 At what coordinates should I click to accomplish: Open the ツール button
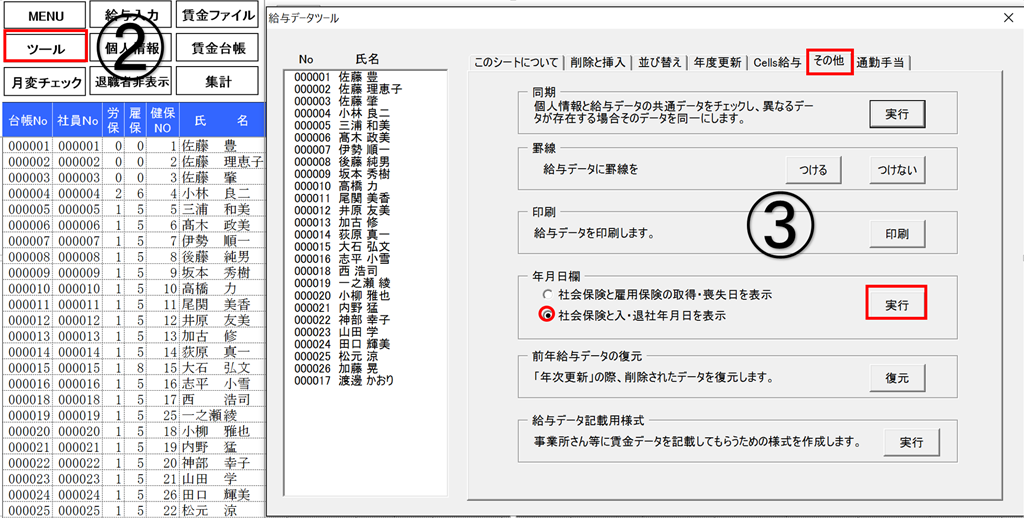(45, 48)
